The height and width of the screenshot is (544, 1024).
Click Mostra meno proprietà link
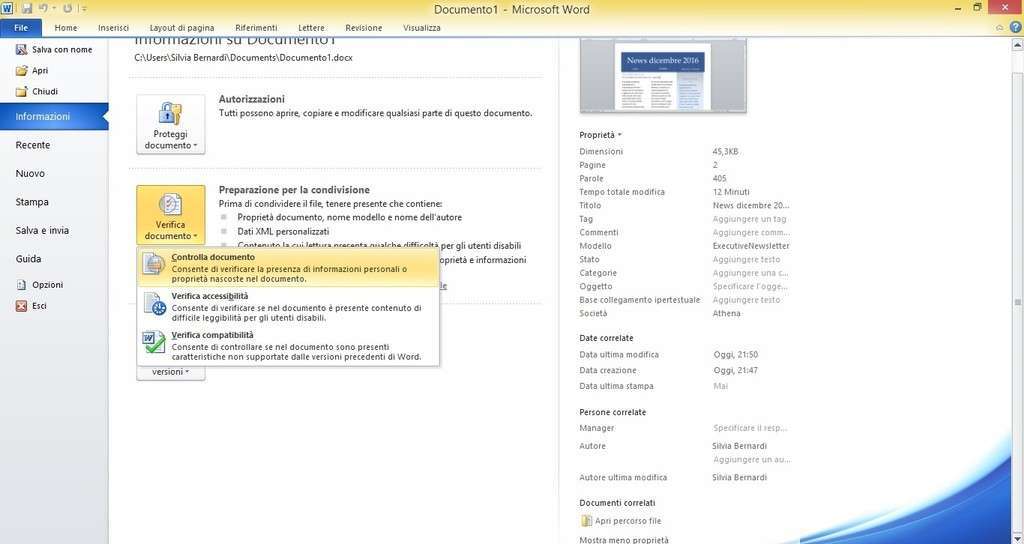point(624,540)
